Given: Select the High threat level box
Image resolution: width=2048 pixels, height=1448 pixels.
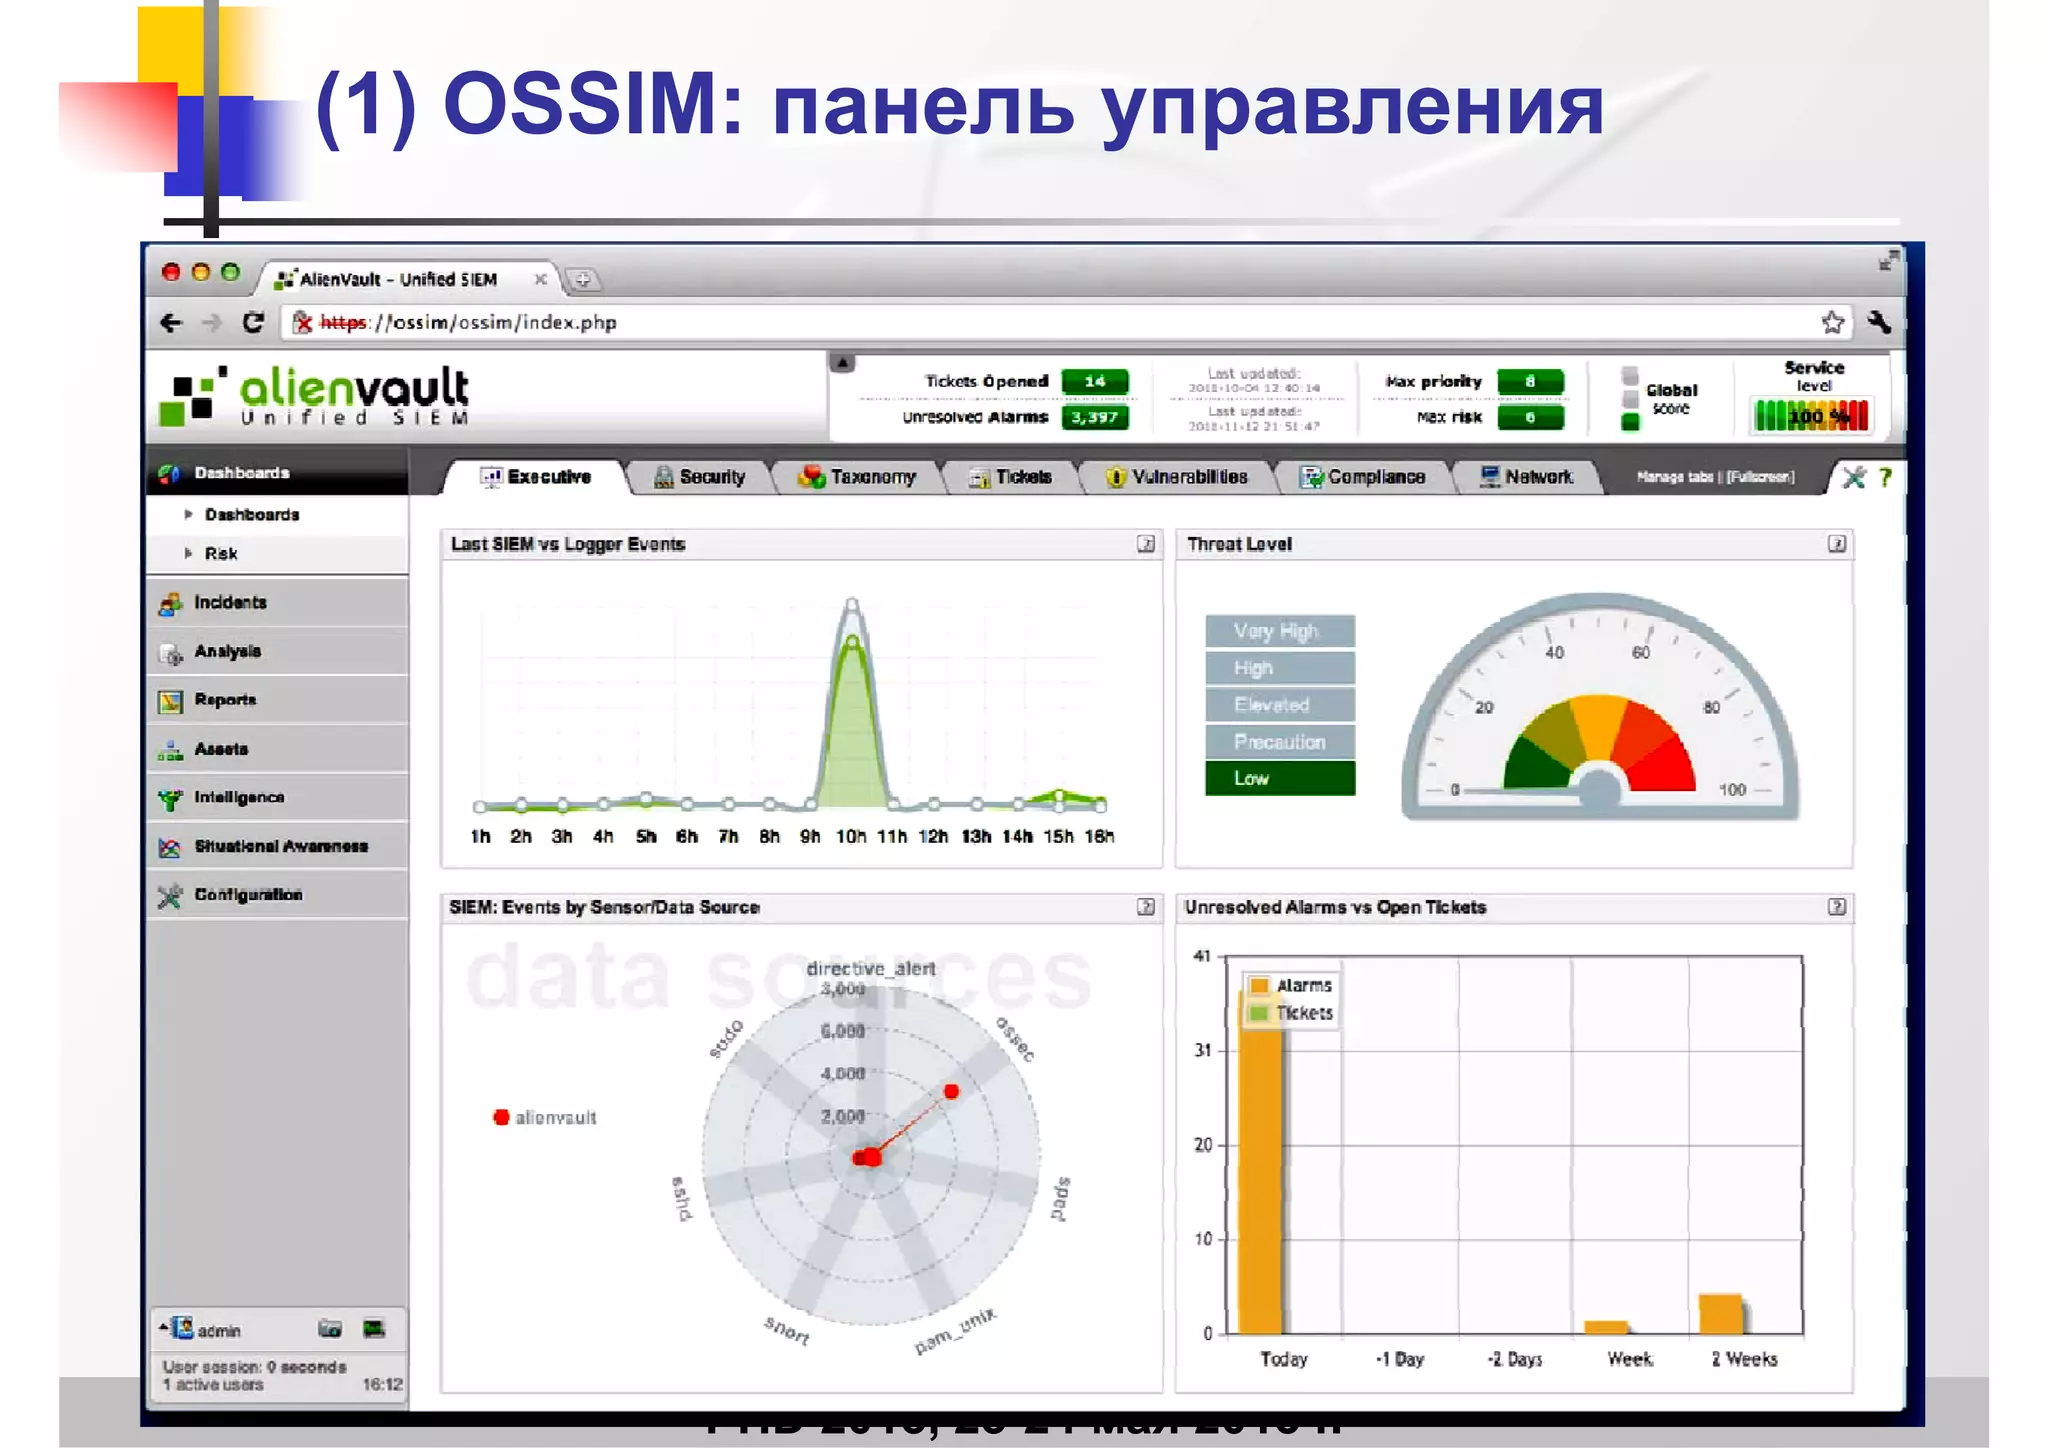Looking at the screenshot, I should click(x=1280, y=668).
